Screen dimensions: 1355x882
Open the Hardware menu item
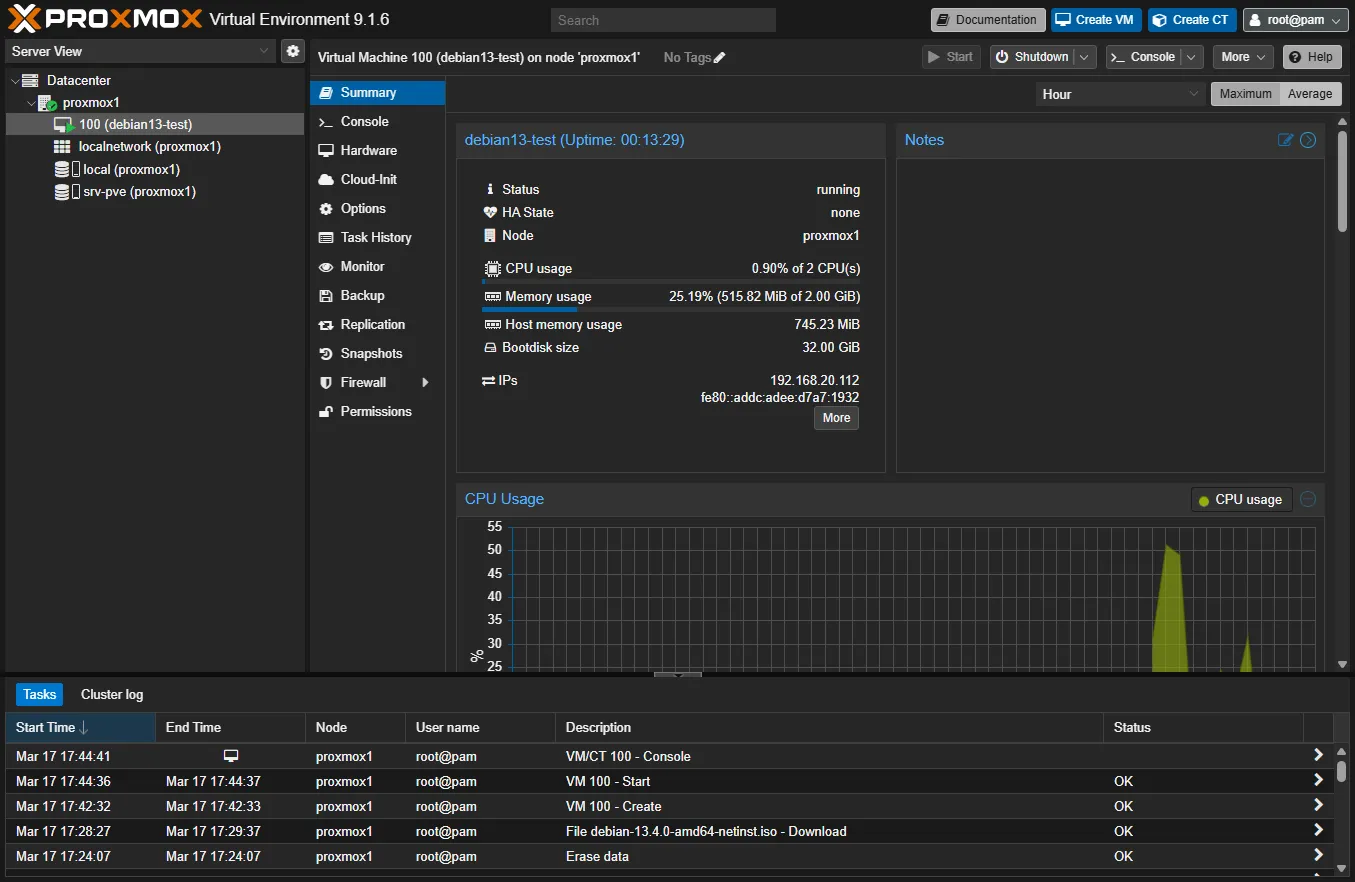[368, 151]
